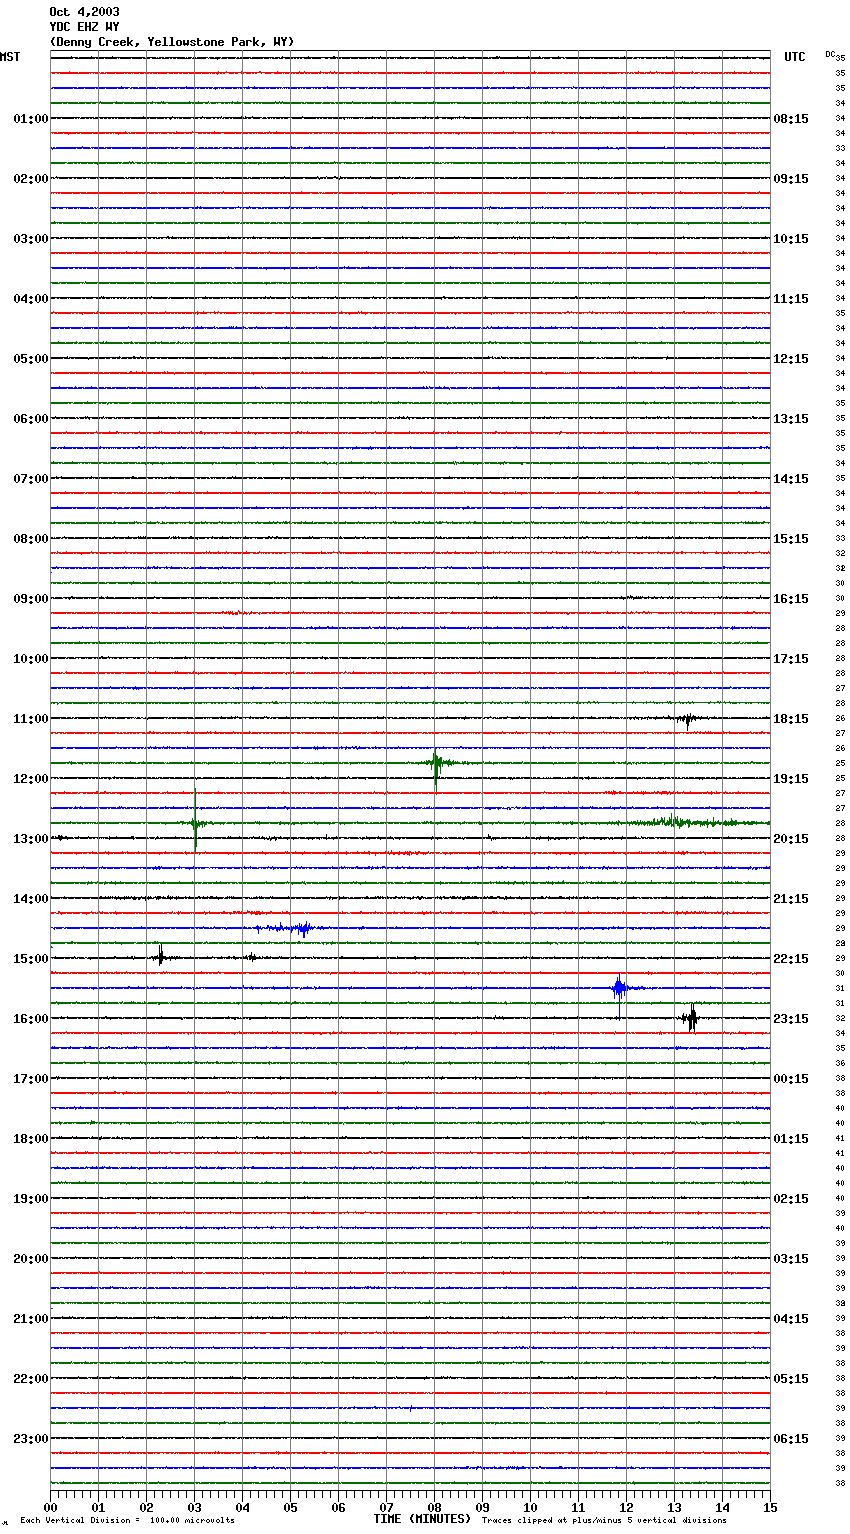Click minute '03' on the bottom axis

[194, 1507]
